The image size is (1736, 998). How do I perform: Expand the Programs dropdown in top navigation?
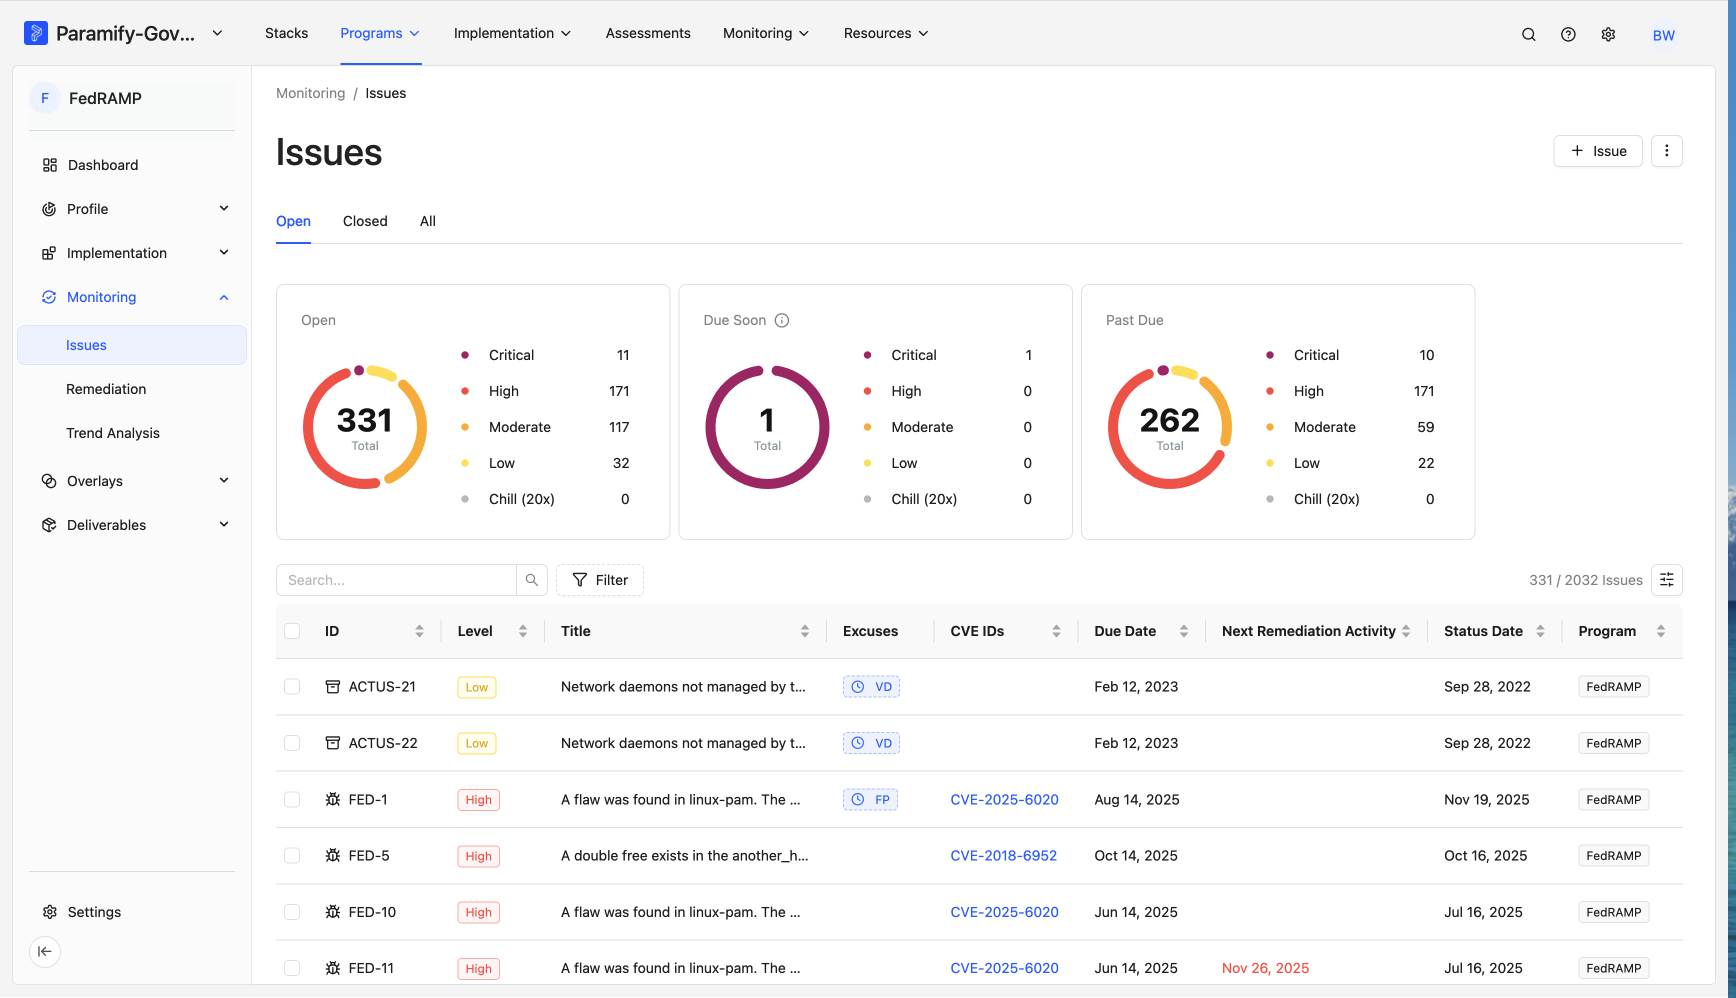pyautogui.click(x=380, y=33)
